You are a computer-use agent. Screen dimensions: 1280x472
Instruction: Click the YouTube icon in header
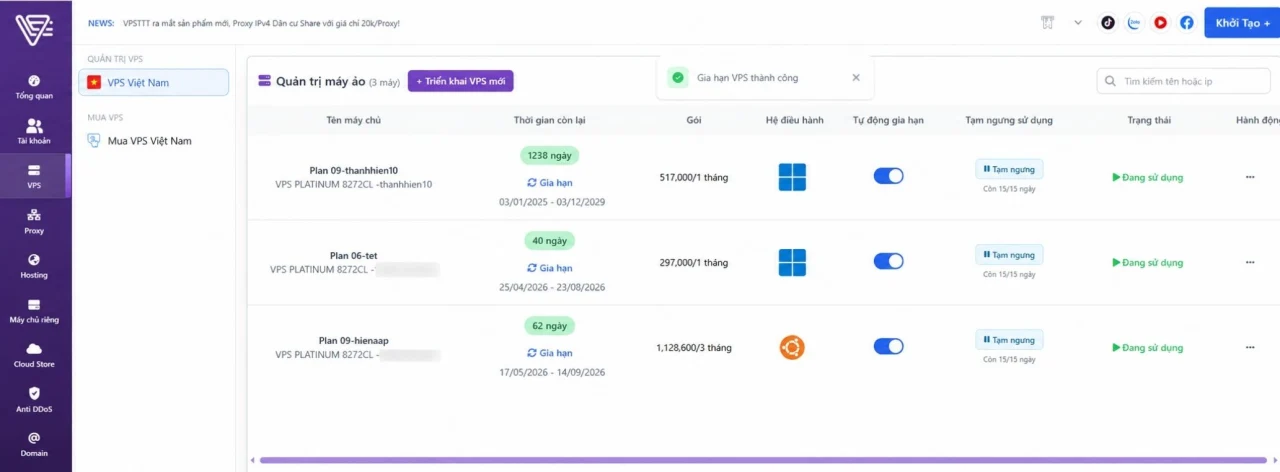(1160, 22)
